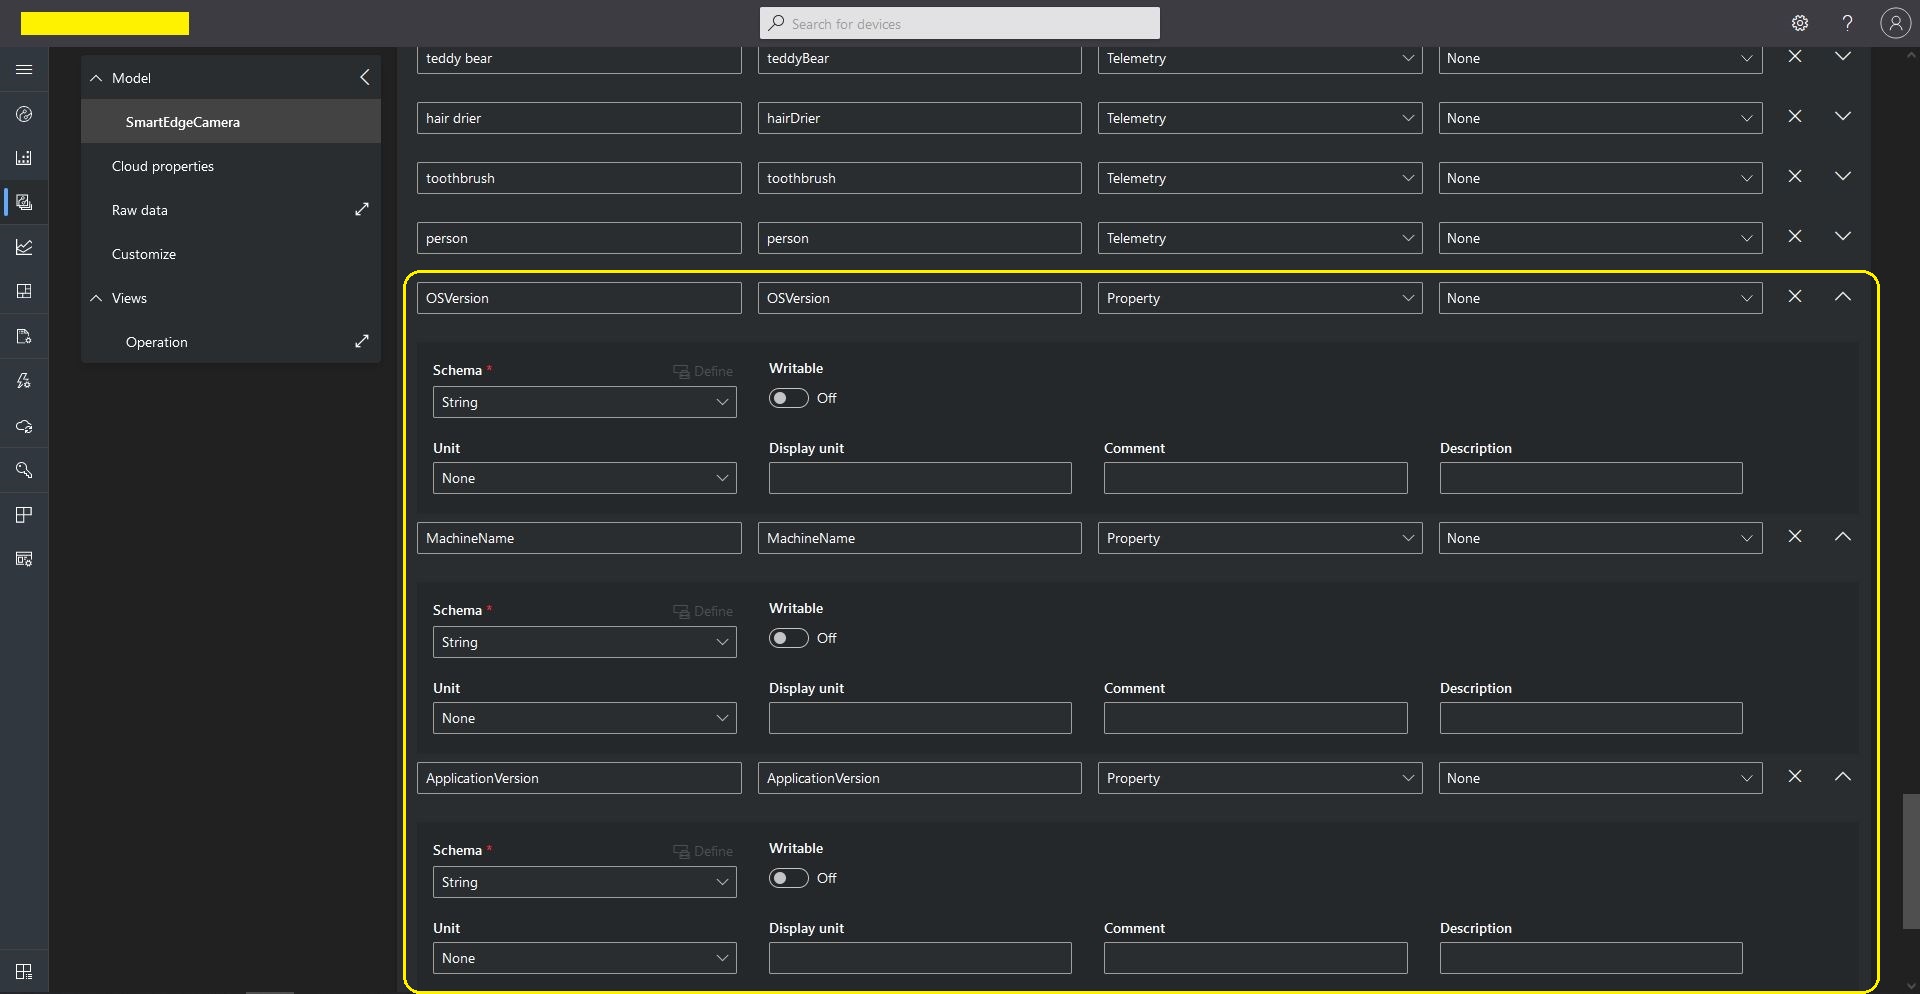1920x994 pixels.
Task: Enable Writable switch for MachineName
Action: point(788,638)
